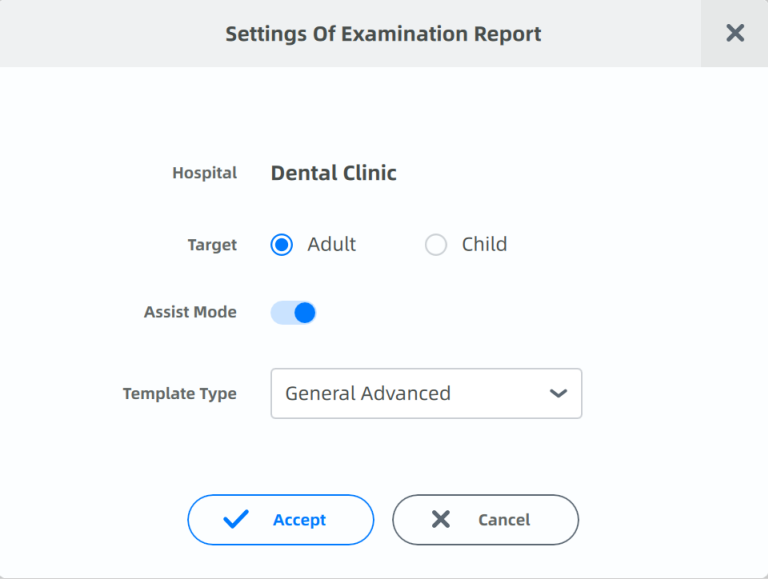Select the Adult target radio button
The width and height of the screenshot is (768, 579).
(x=282, y=244)
